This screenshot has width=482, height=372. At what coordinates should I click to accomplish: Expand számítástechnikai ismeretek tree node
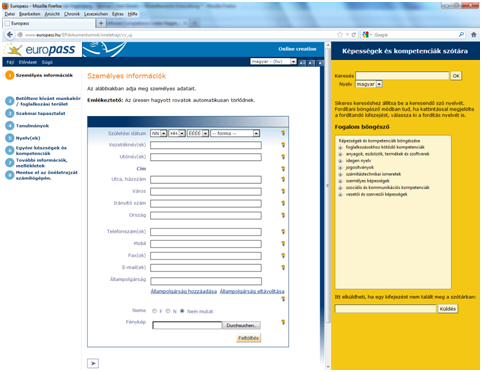point(340,174)
